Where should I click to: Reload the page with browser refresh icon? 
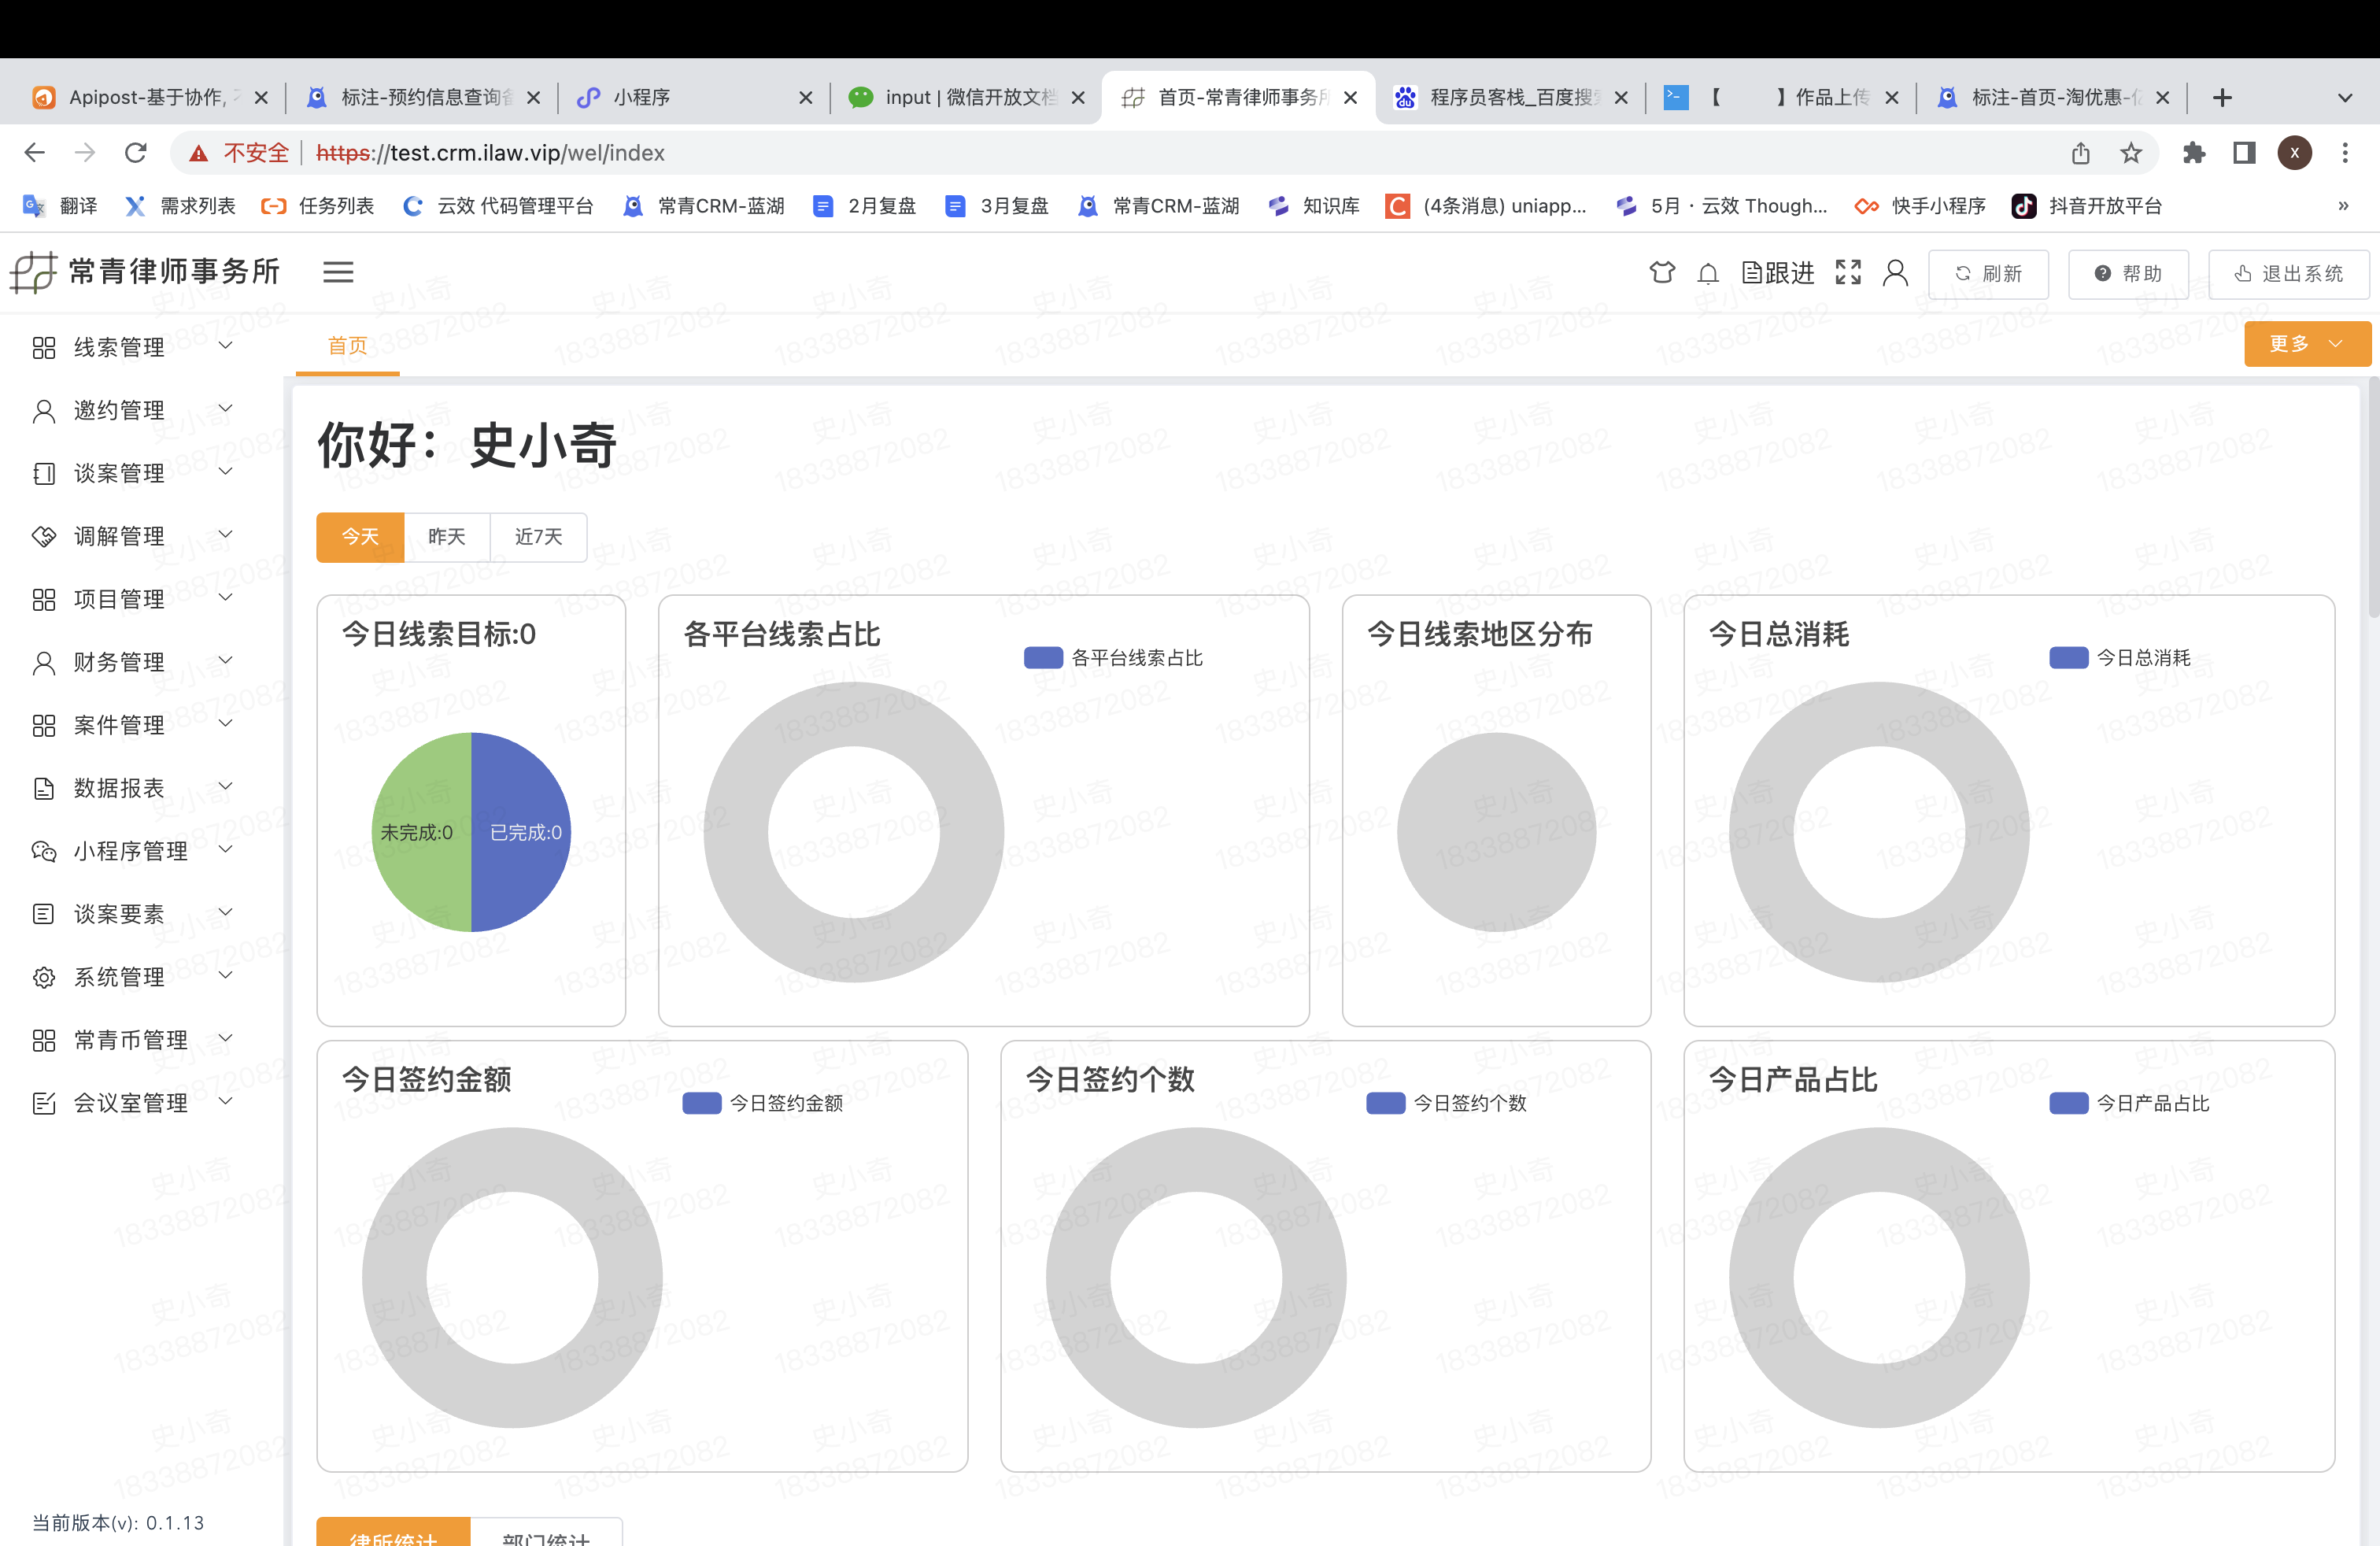click(x=136, y=152)
